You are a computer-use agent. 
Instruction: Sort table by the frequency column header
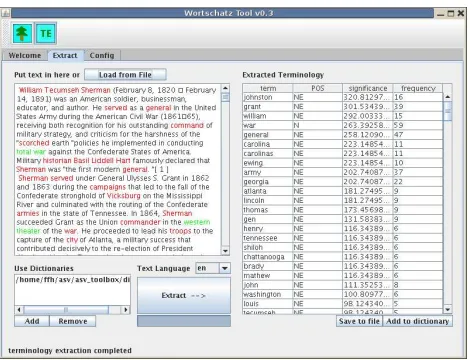pyautogui.click(x=418, y=88)
